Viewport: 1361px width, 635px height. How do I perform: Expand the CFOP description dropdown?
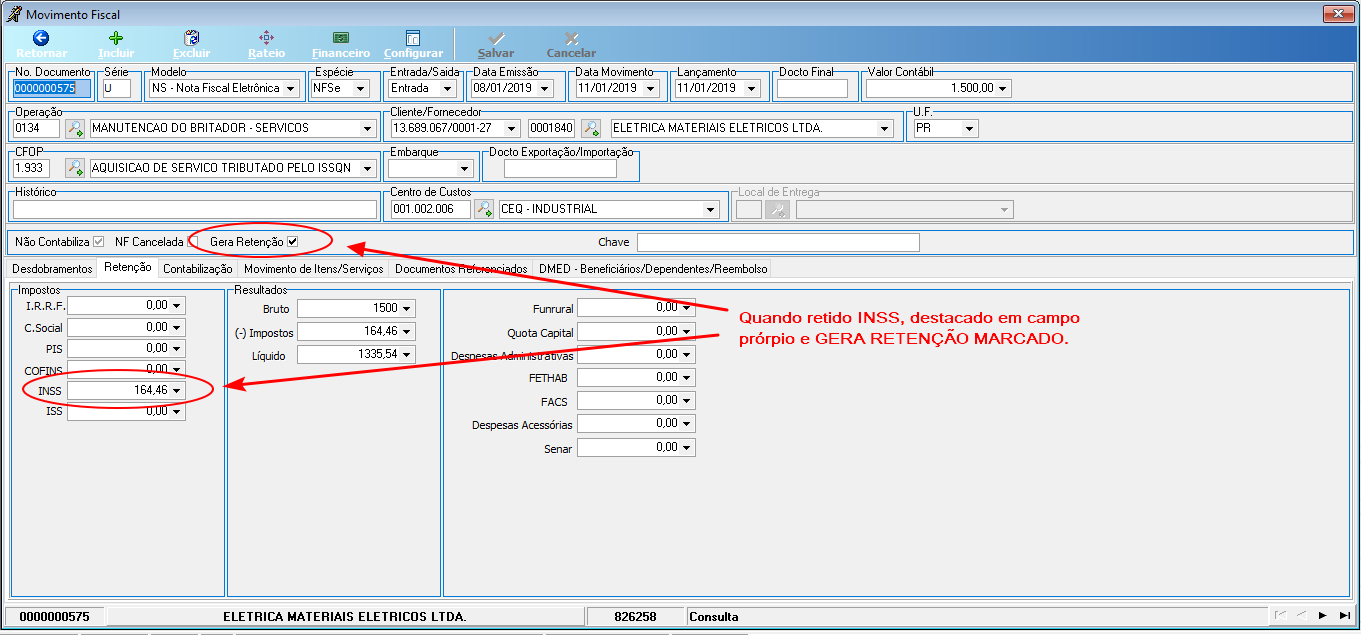(x=368, y=168)
